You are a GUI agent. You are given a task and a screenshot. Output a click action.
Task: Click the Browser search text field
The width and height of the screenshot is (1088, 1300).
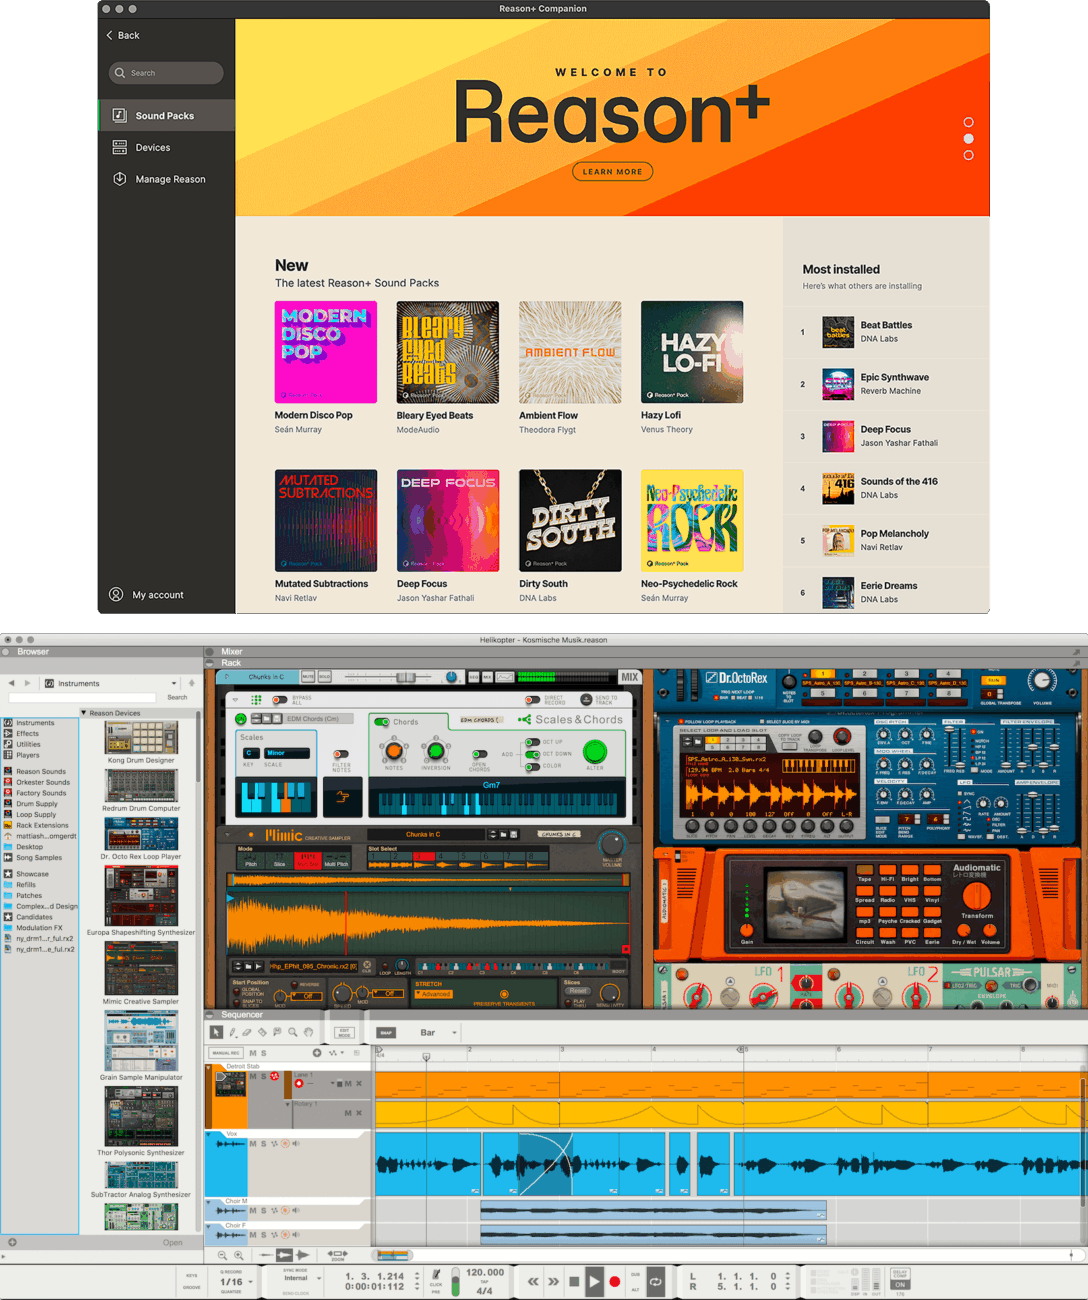coord(83,697)
